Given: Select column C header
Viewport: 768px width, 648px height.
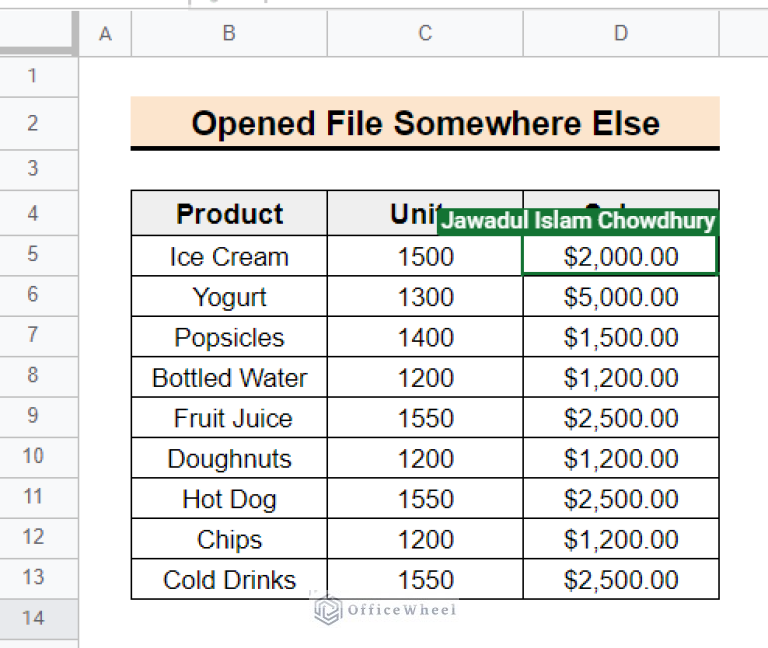Looking at the screenshot, I should [x=425, y=34].
